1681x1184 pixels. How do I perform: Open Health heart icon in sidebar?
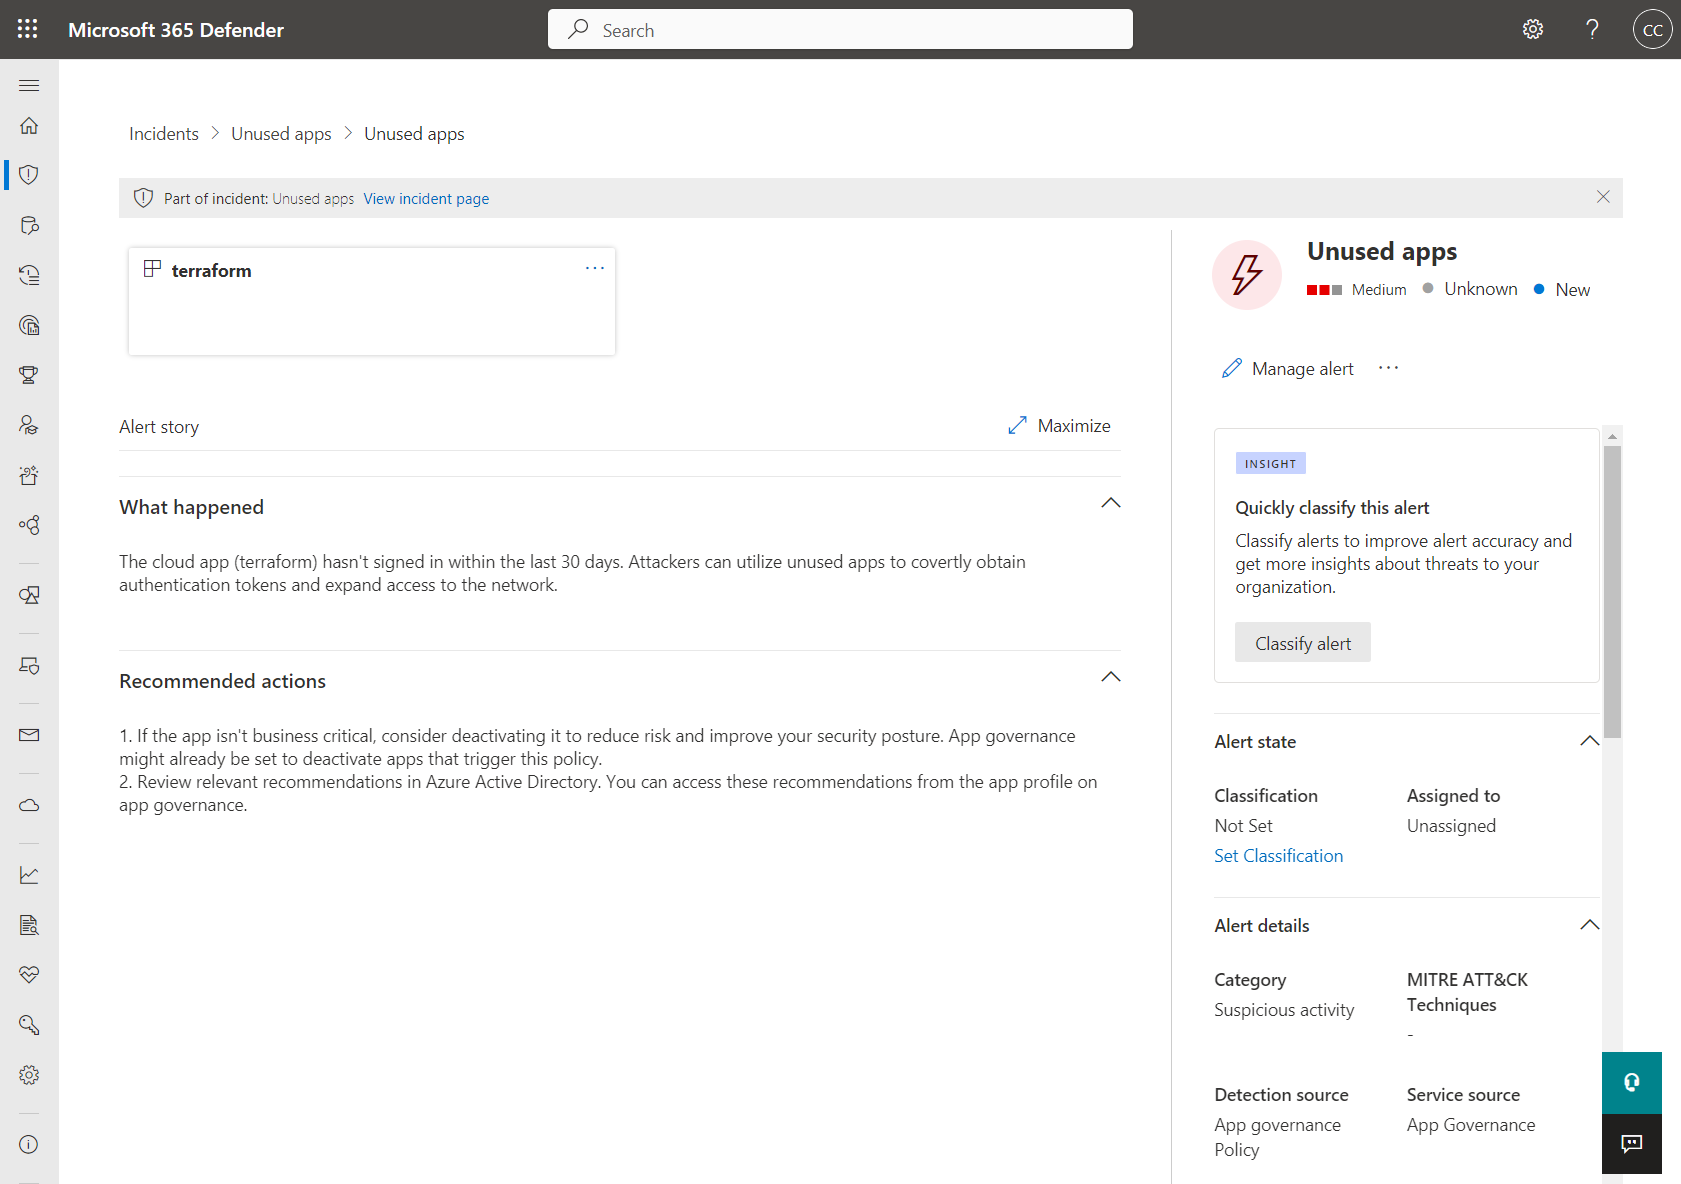[x=29, y=975]
